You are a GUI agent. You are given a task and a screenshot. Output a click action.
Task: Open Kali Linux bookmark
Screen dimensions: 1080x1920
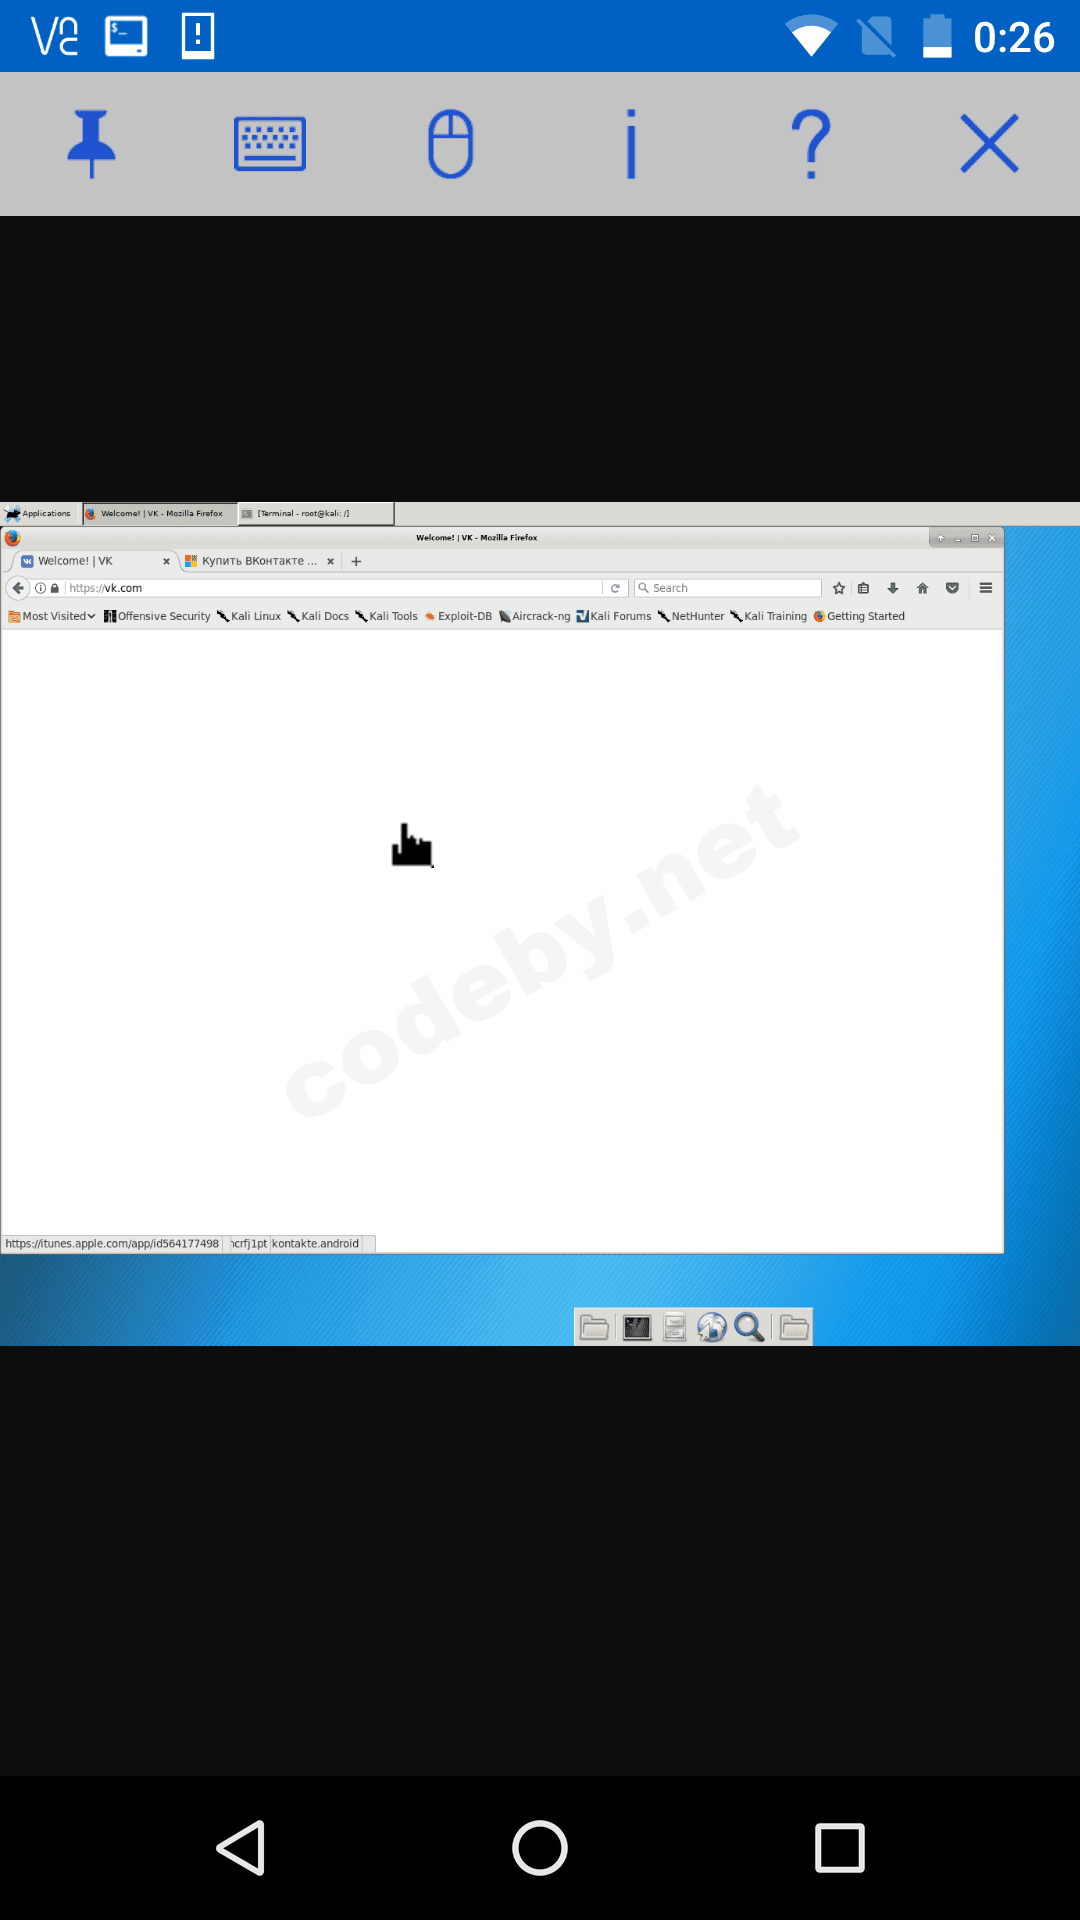[249, 616]
